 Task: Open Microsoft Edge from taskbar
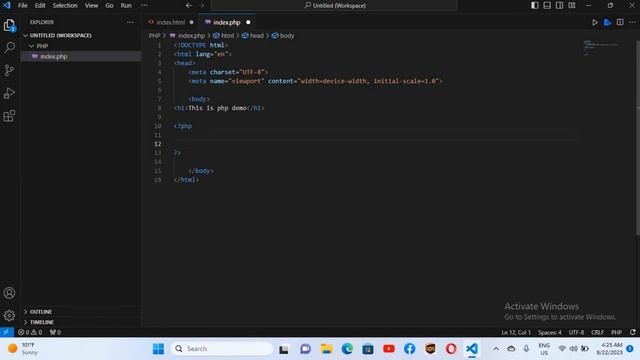coord(347,349)
